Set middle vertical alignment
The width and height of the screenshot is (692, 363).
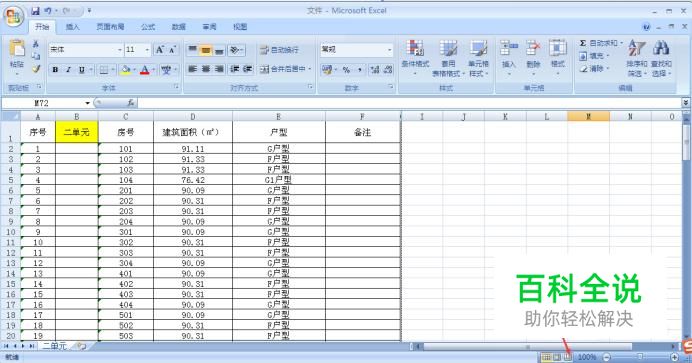click(206, 50)
